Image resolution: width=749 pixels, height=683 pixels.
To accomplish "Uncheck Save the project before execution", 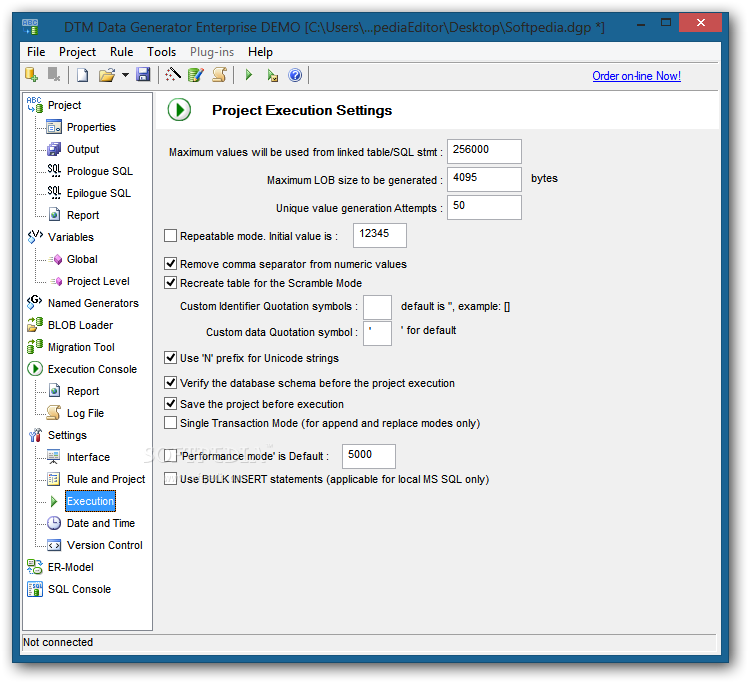I will click(170, 404).
